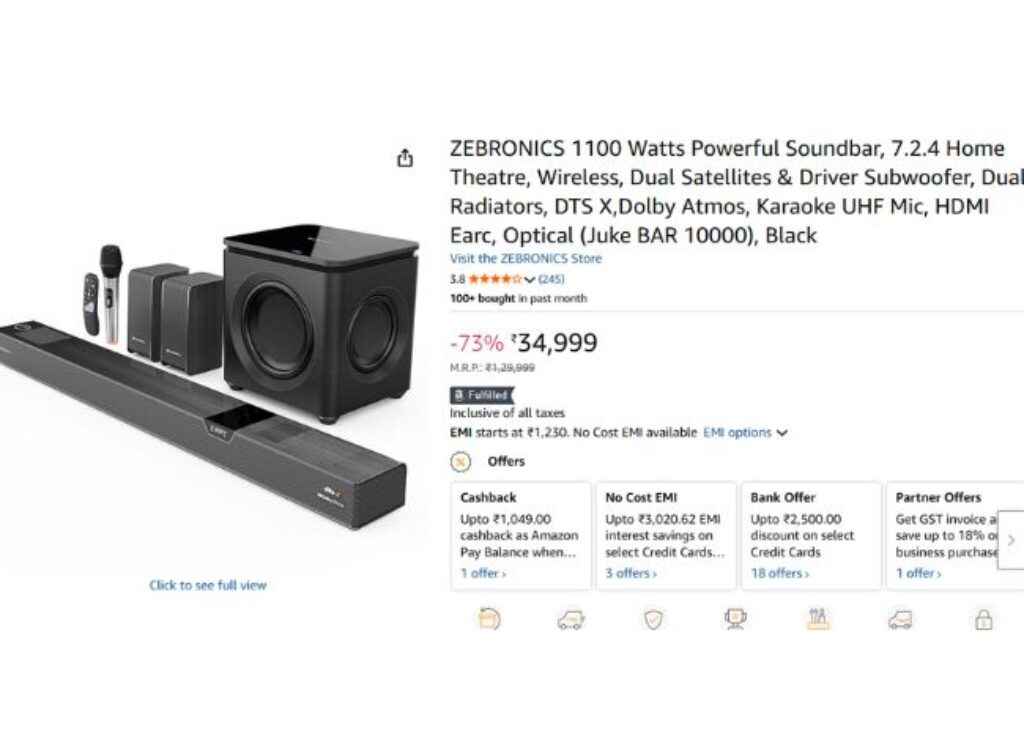The height and width of the screenshot is (756, 1024).
Task: Click the Top Brand trophy icon
Action: [735, 620]
